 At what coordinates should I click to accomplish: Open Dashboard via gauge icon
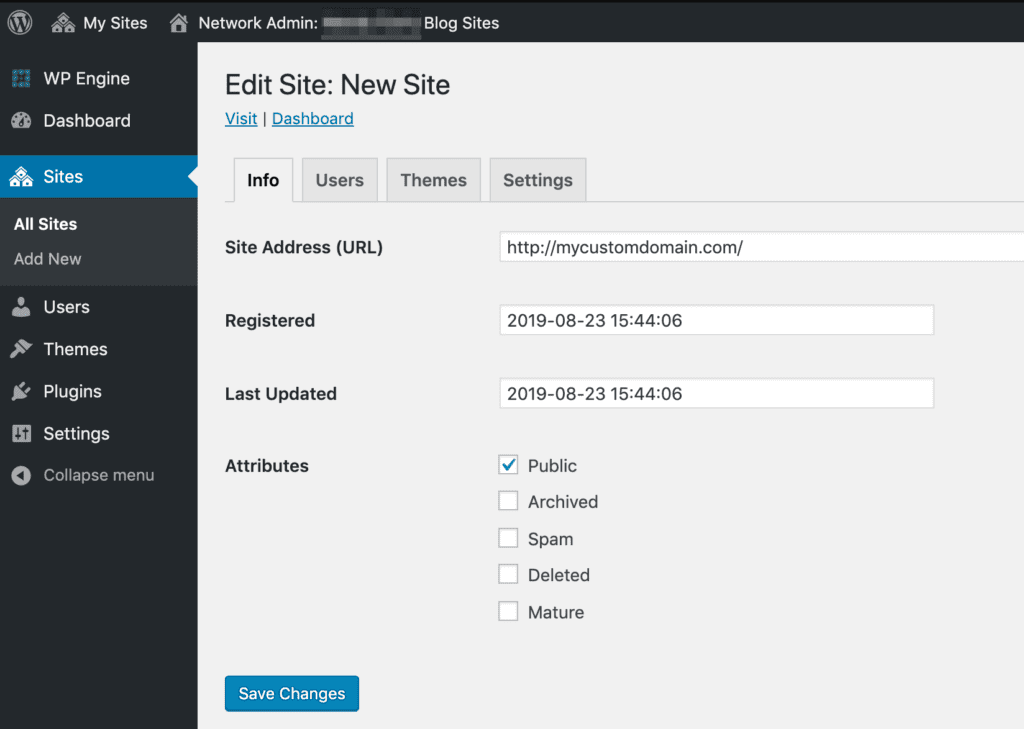tap(21, 121)
